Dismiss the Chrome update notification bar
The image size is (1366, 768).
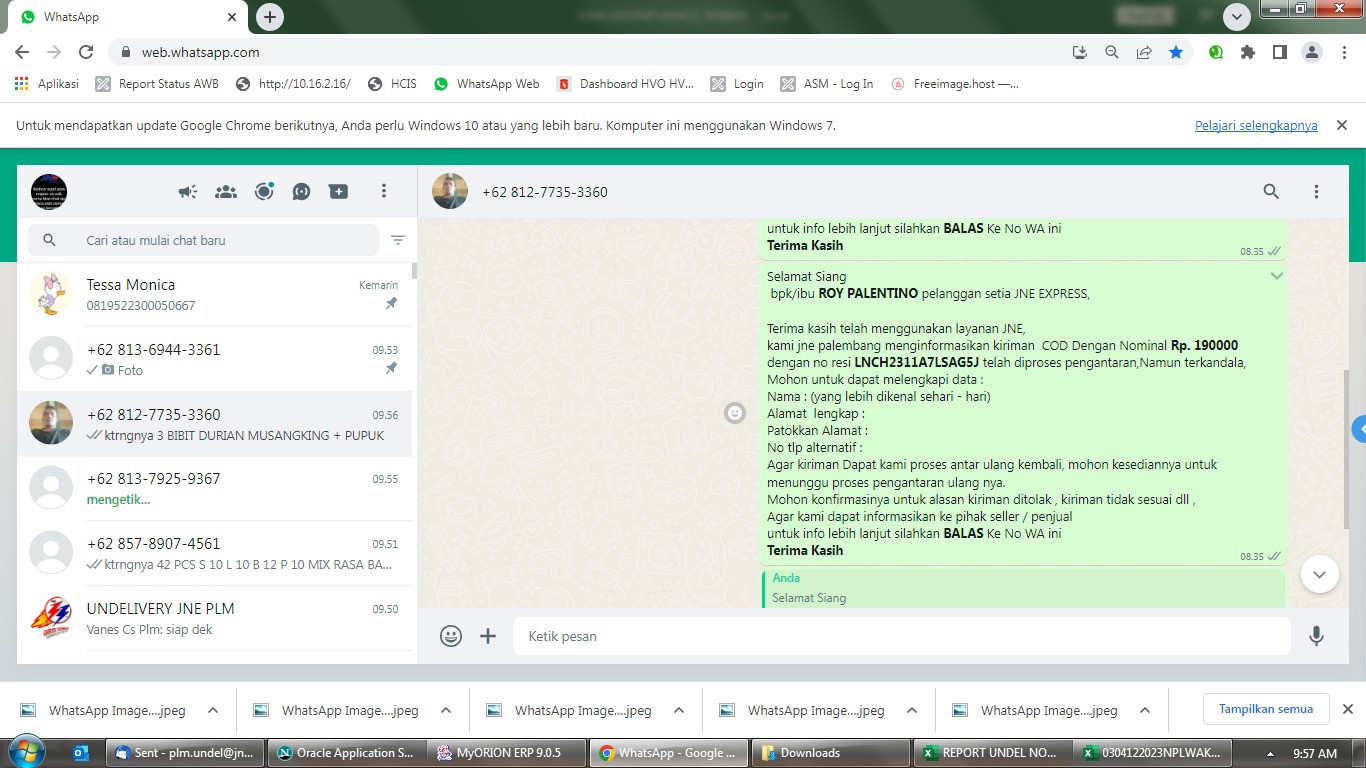click(x=1342, y=125)
